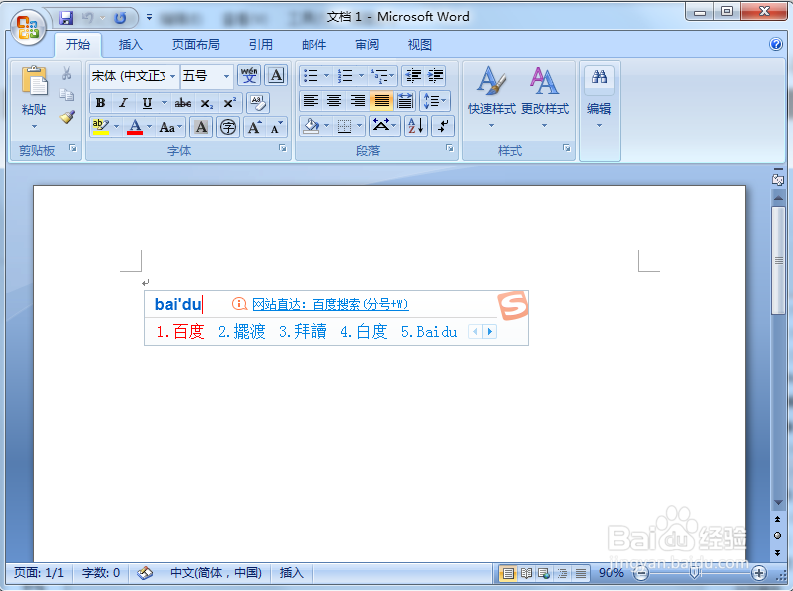Sort text with the A-Z icon

coord(416,126)
